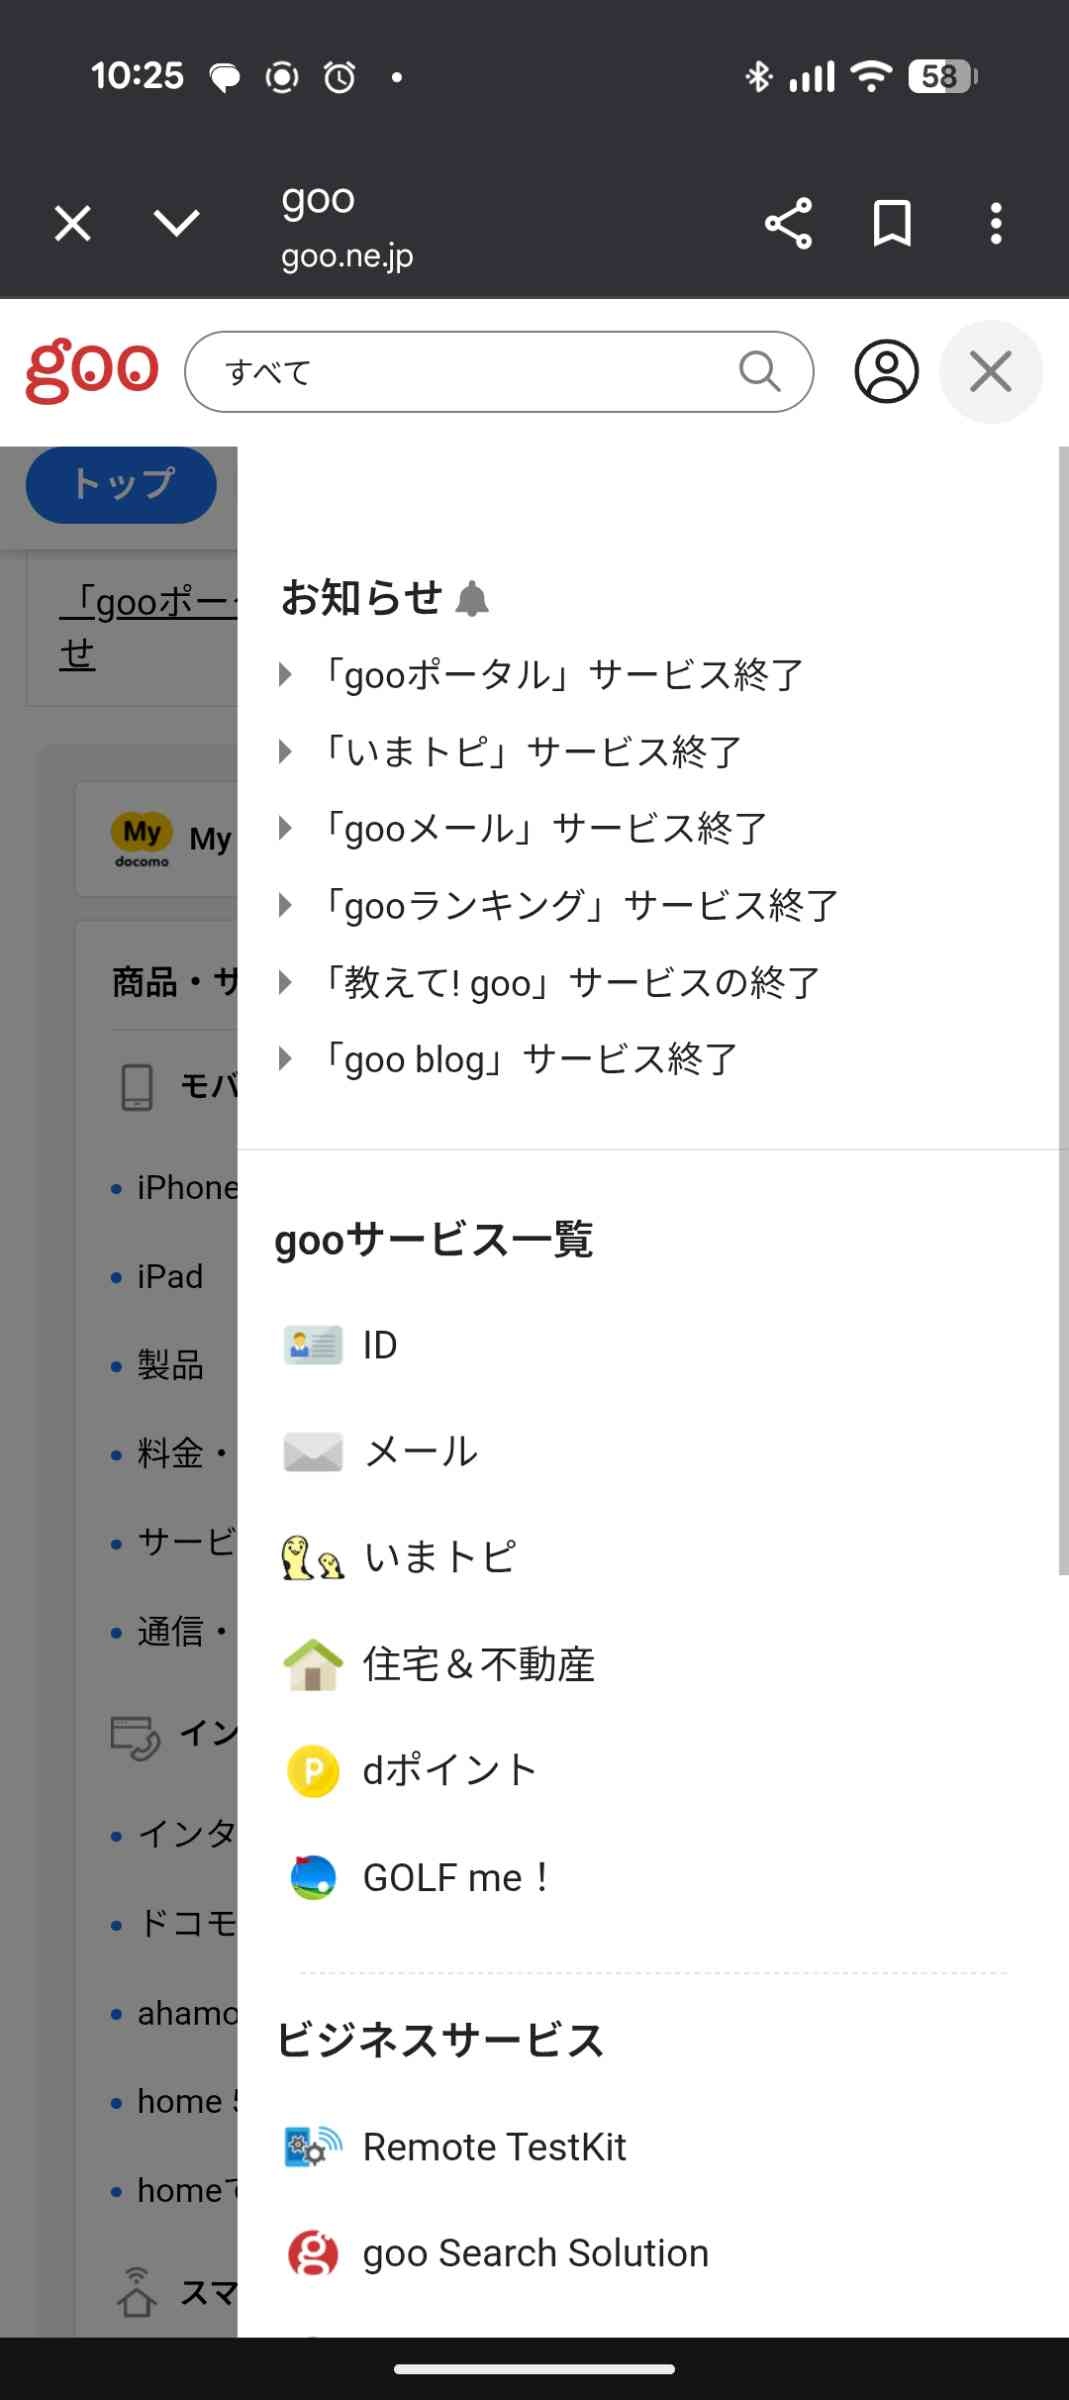Expand the 「gooポータル」サービス終了 notice arrow
Image resolution: width=1069 pixels, height=2400 pixels.
[x=285, y=675]
